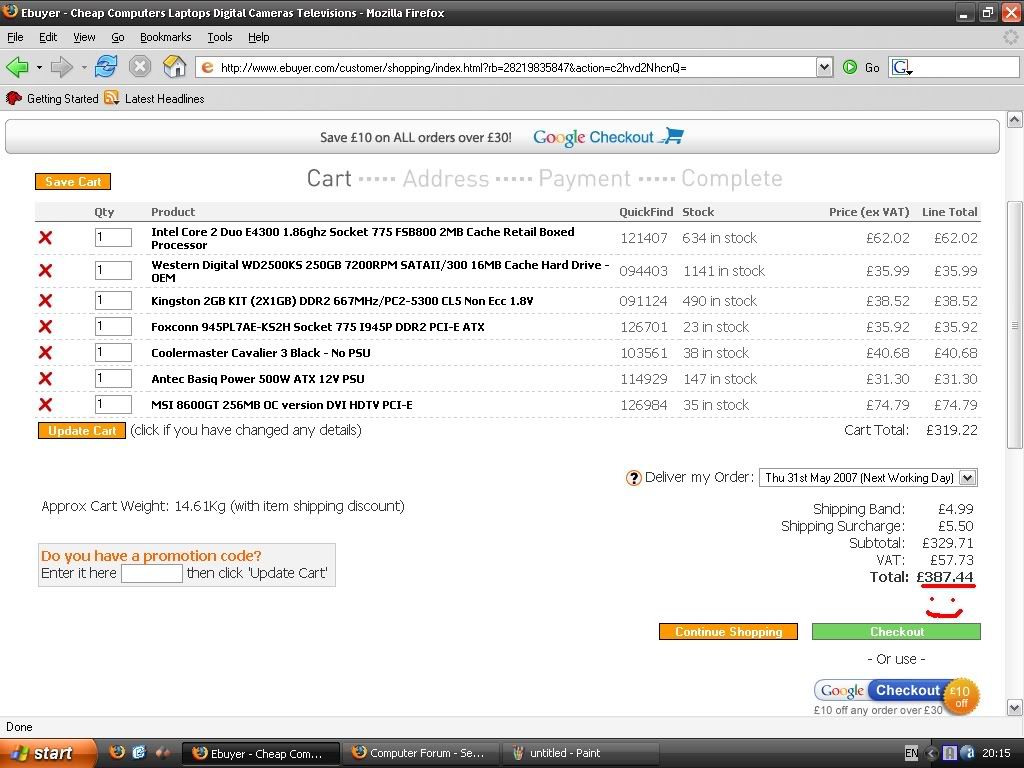Open the Bookmarks menu
This screenshot has width=1024, height=768.
tap(165, 37)
